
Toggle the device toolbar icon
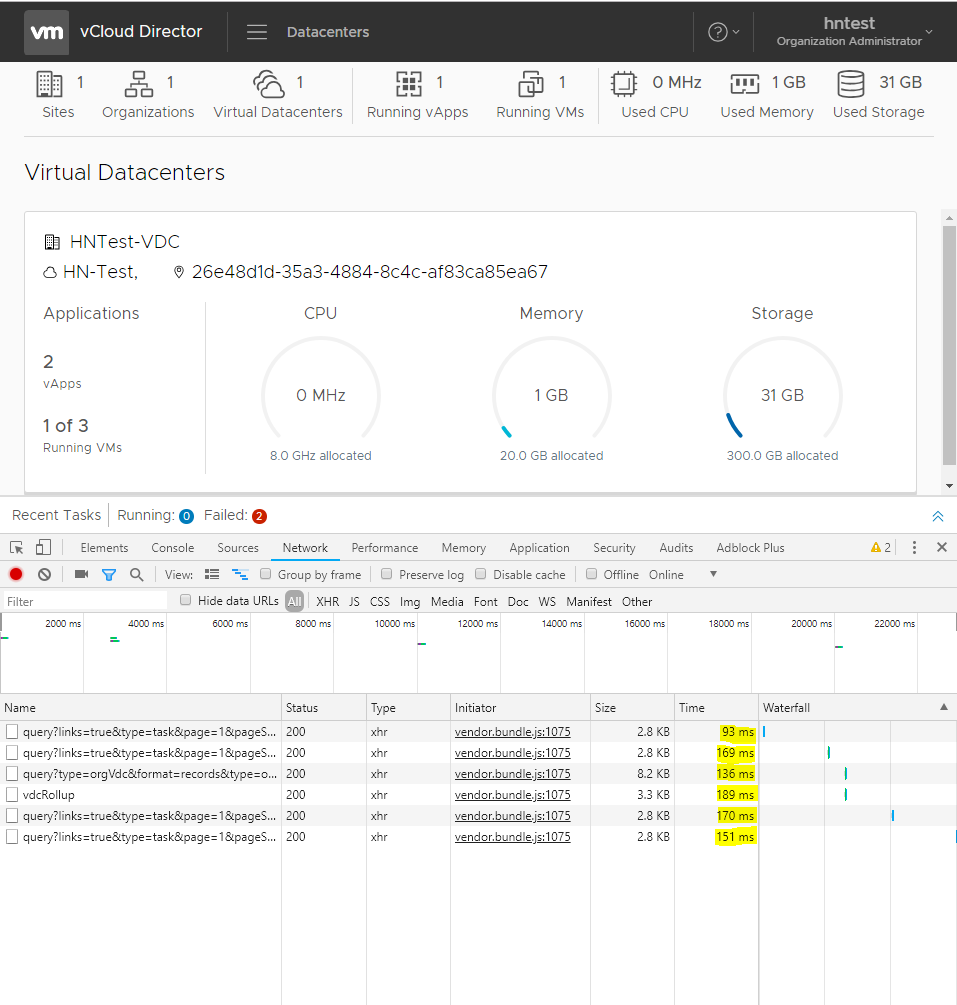coord(44,547)
